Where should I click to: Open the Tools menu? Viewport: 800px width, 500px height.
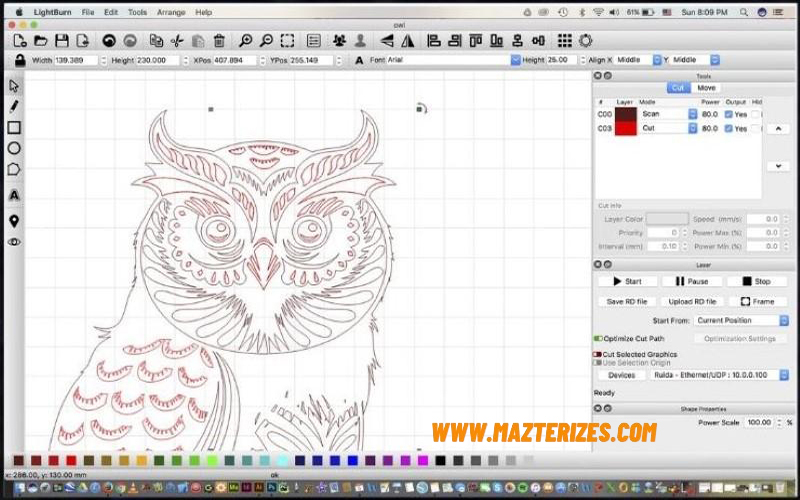click(x=137, y=12)
